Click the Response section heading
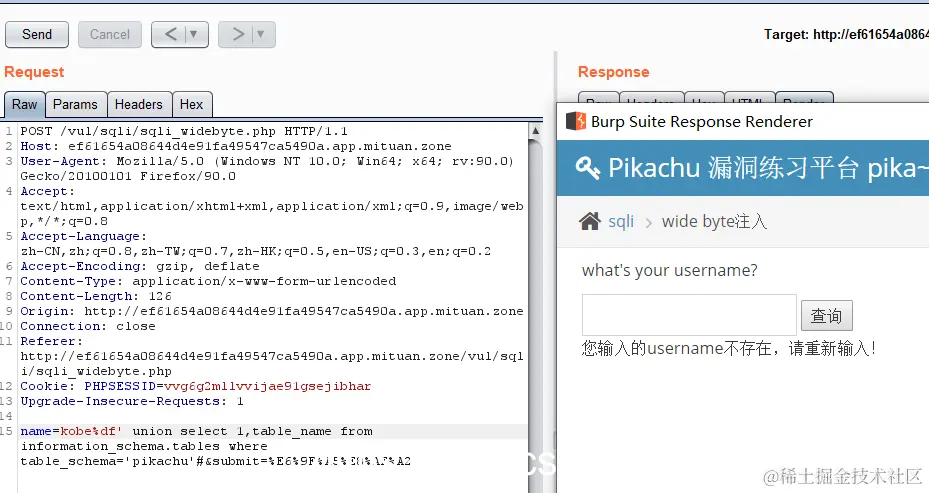The width and height of the screenshot is (929, 493). 613,72
